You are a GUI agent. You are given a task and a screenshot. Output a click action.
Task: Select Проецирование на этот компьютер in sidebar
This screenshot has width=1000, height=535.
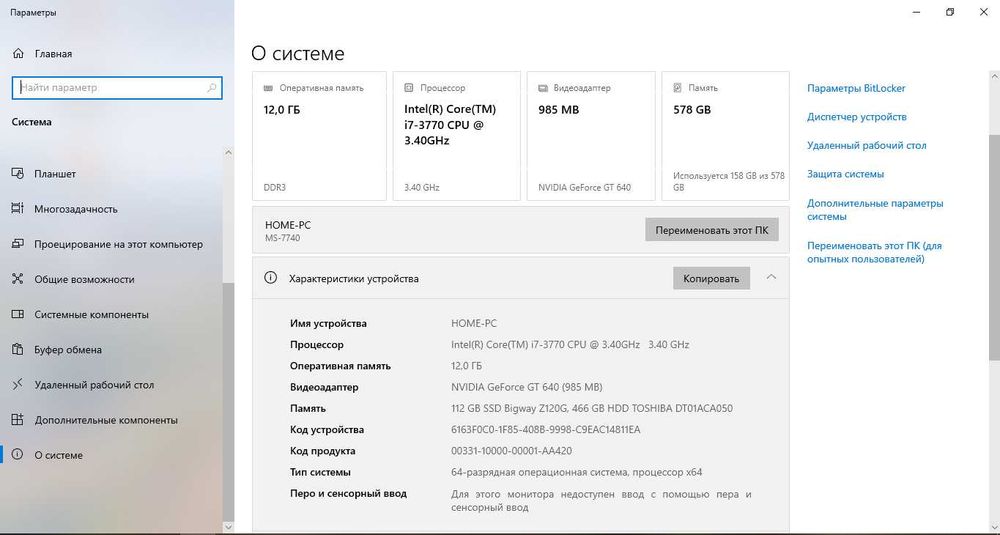pyautogui.click(x=112, y=244)
